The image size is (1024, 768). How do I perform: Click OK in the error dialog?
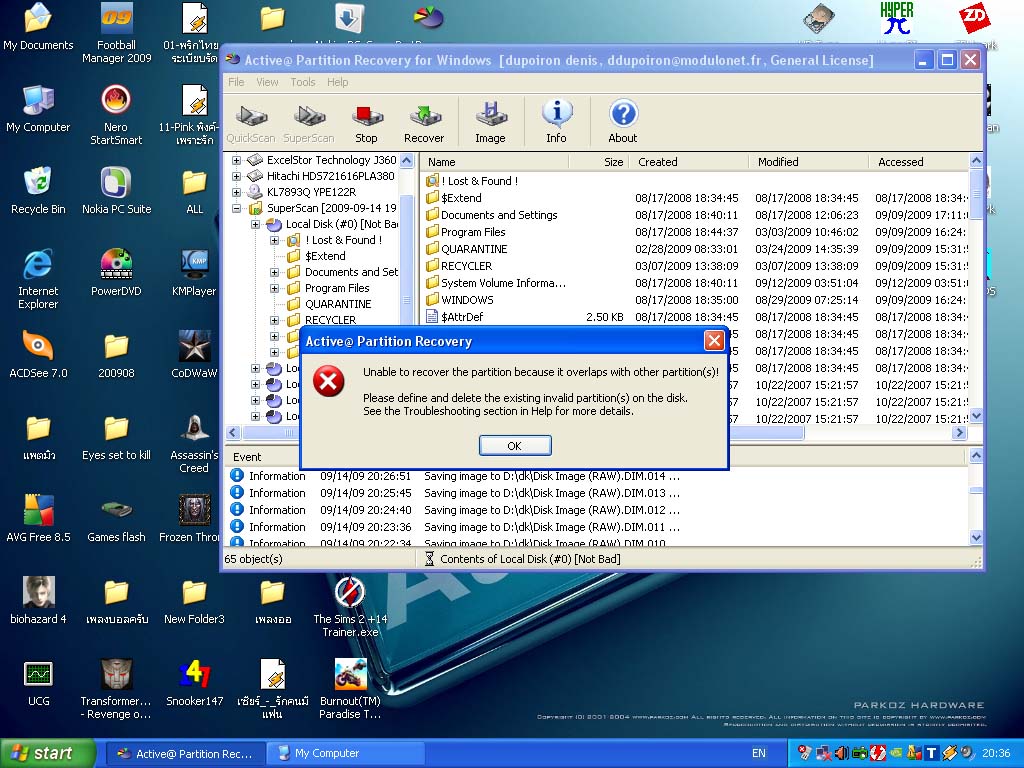coord(515,445)
